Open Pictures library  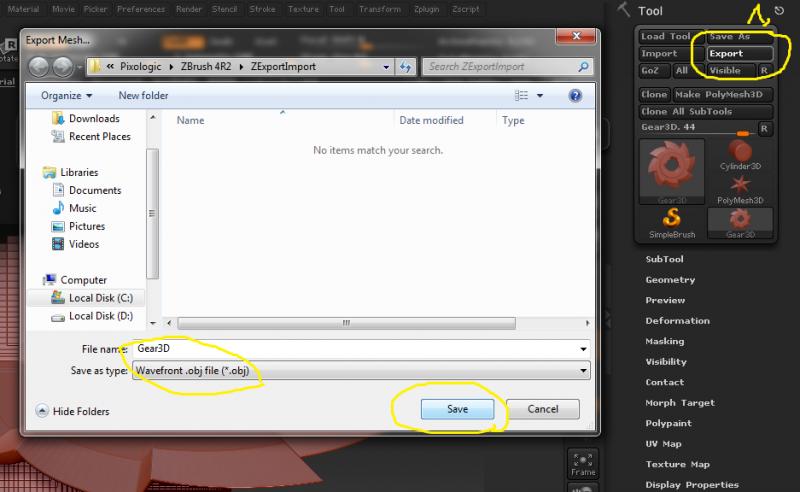[78, 226]
